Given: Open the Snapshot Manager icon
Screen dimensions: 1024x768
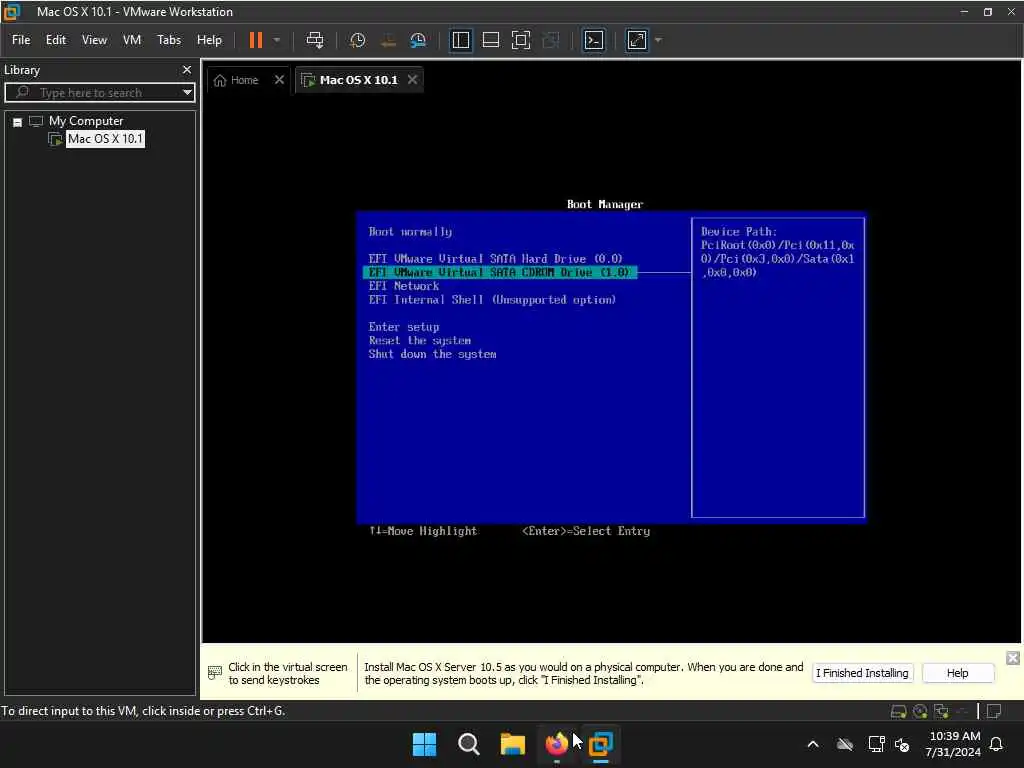Looking at the screenshot, I should coord(418,40).
